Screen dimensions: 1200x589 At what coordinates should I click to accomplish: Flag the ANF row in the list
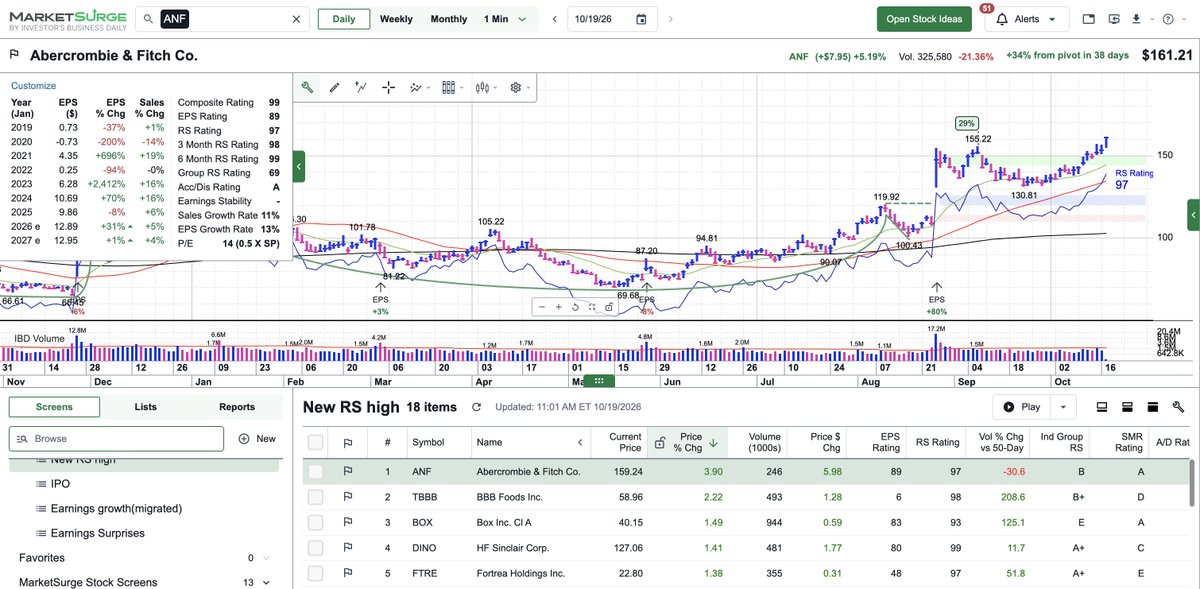tap(348, 471)
